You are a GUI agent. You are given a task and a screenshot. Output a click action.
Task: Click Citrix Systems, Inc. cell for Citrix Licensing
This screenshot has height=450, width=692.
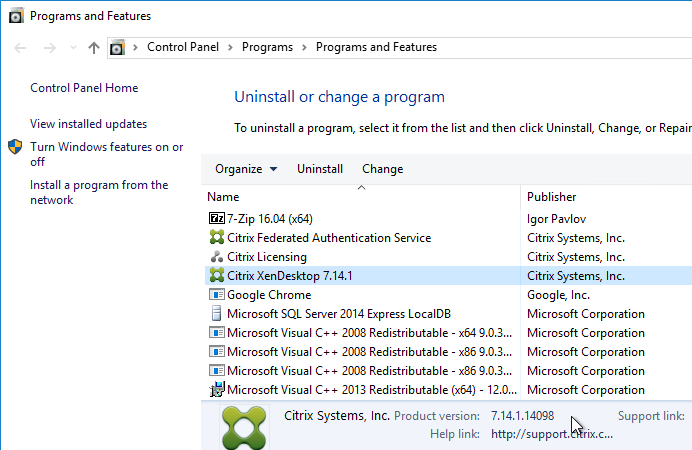(x=576, y=257)
